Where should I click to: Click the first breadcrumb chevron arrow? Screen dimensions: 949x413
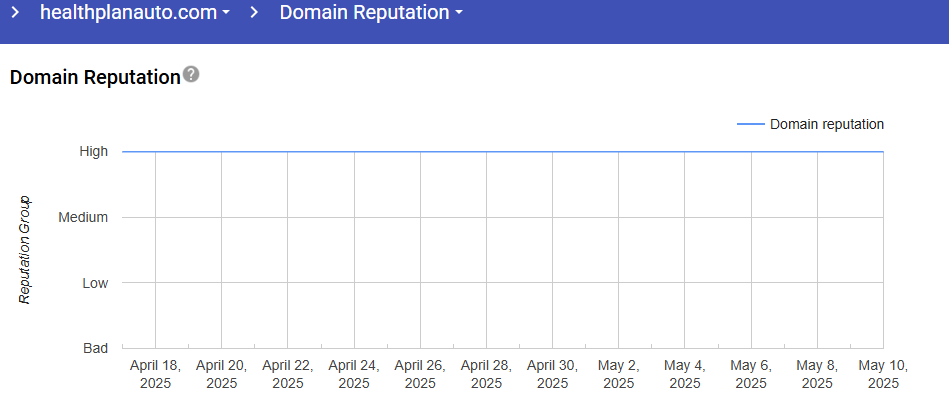[16, 13]
